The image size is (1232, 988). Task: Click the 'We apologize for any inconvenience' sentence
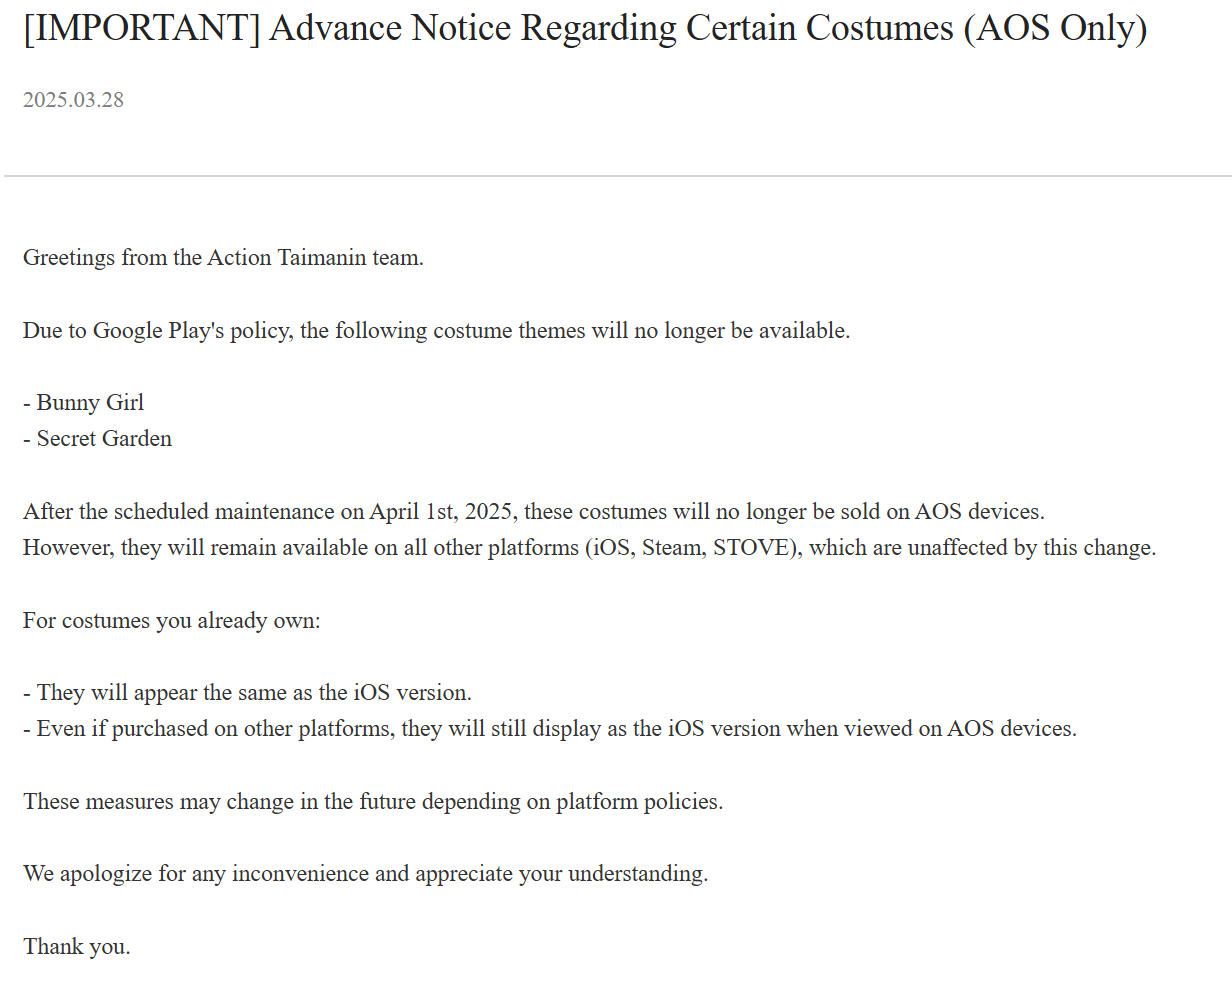[366, 874]
